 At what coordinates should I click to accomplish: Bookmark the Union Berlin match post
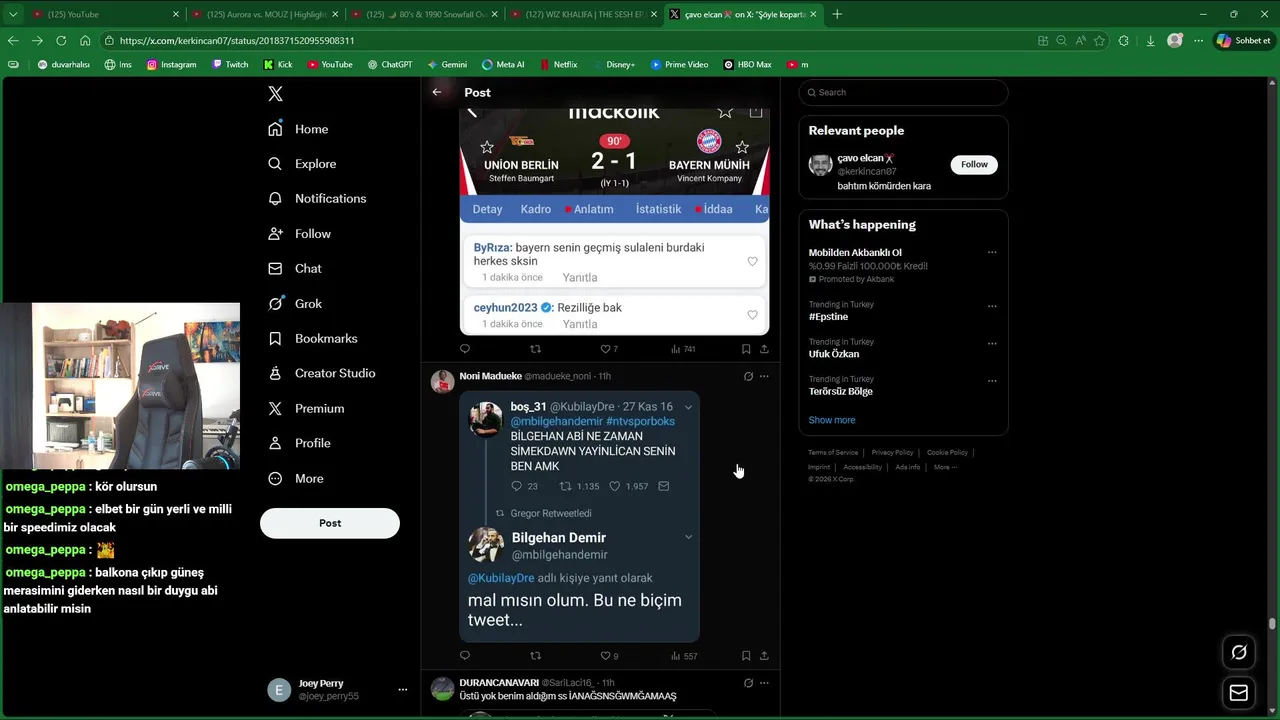(x=746, y=349)
